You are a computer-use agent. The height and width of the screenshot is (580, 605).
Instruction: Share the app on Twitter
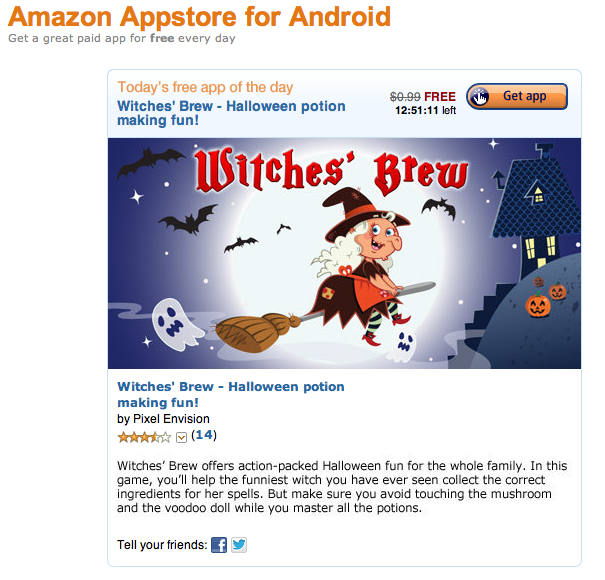point(239,545)
